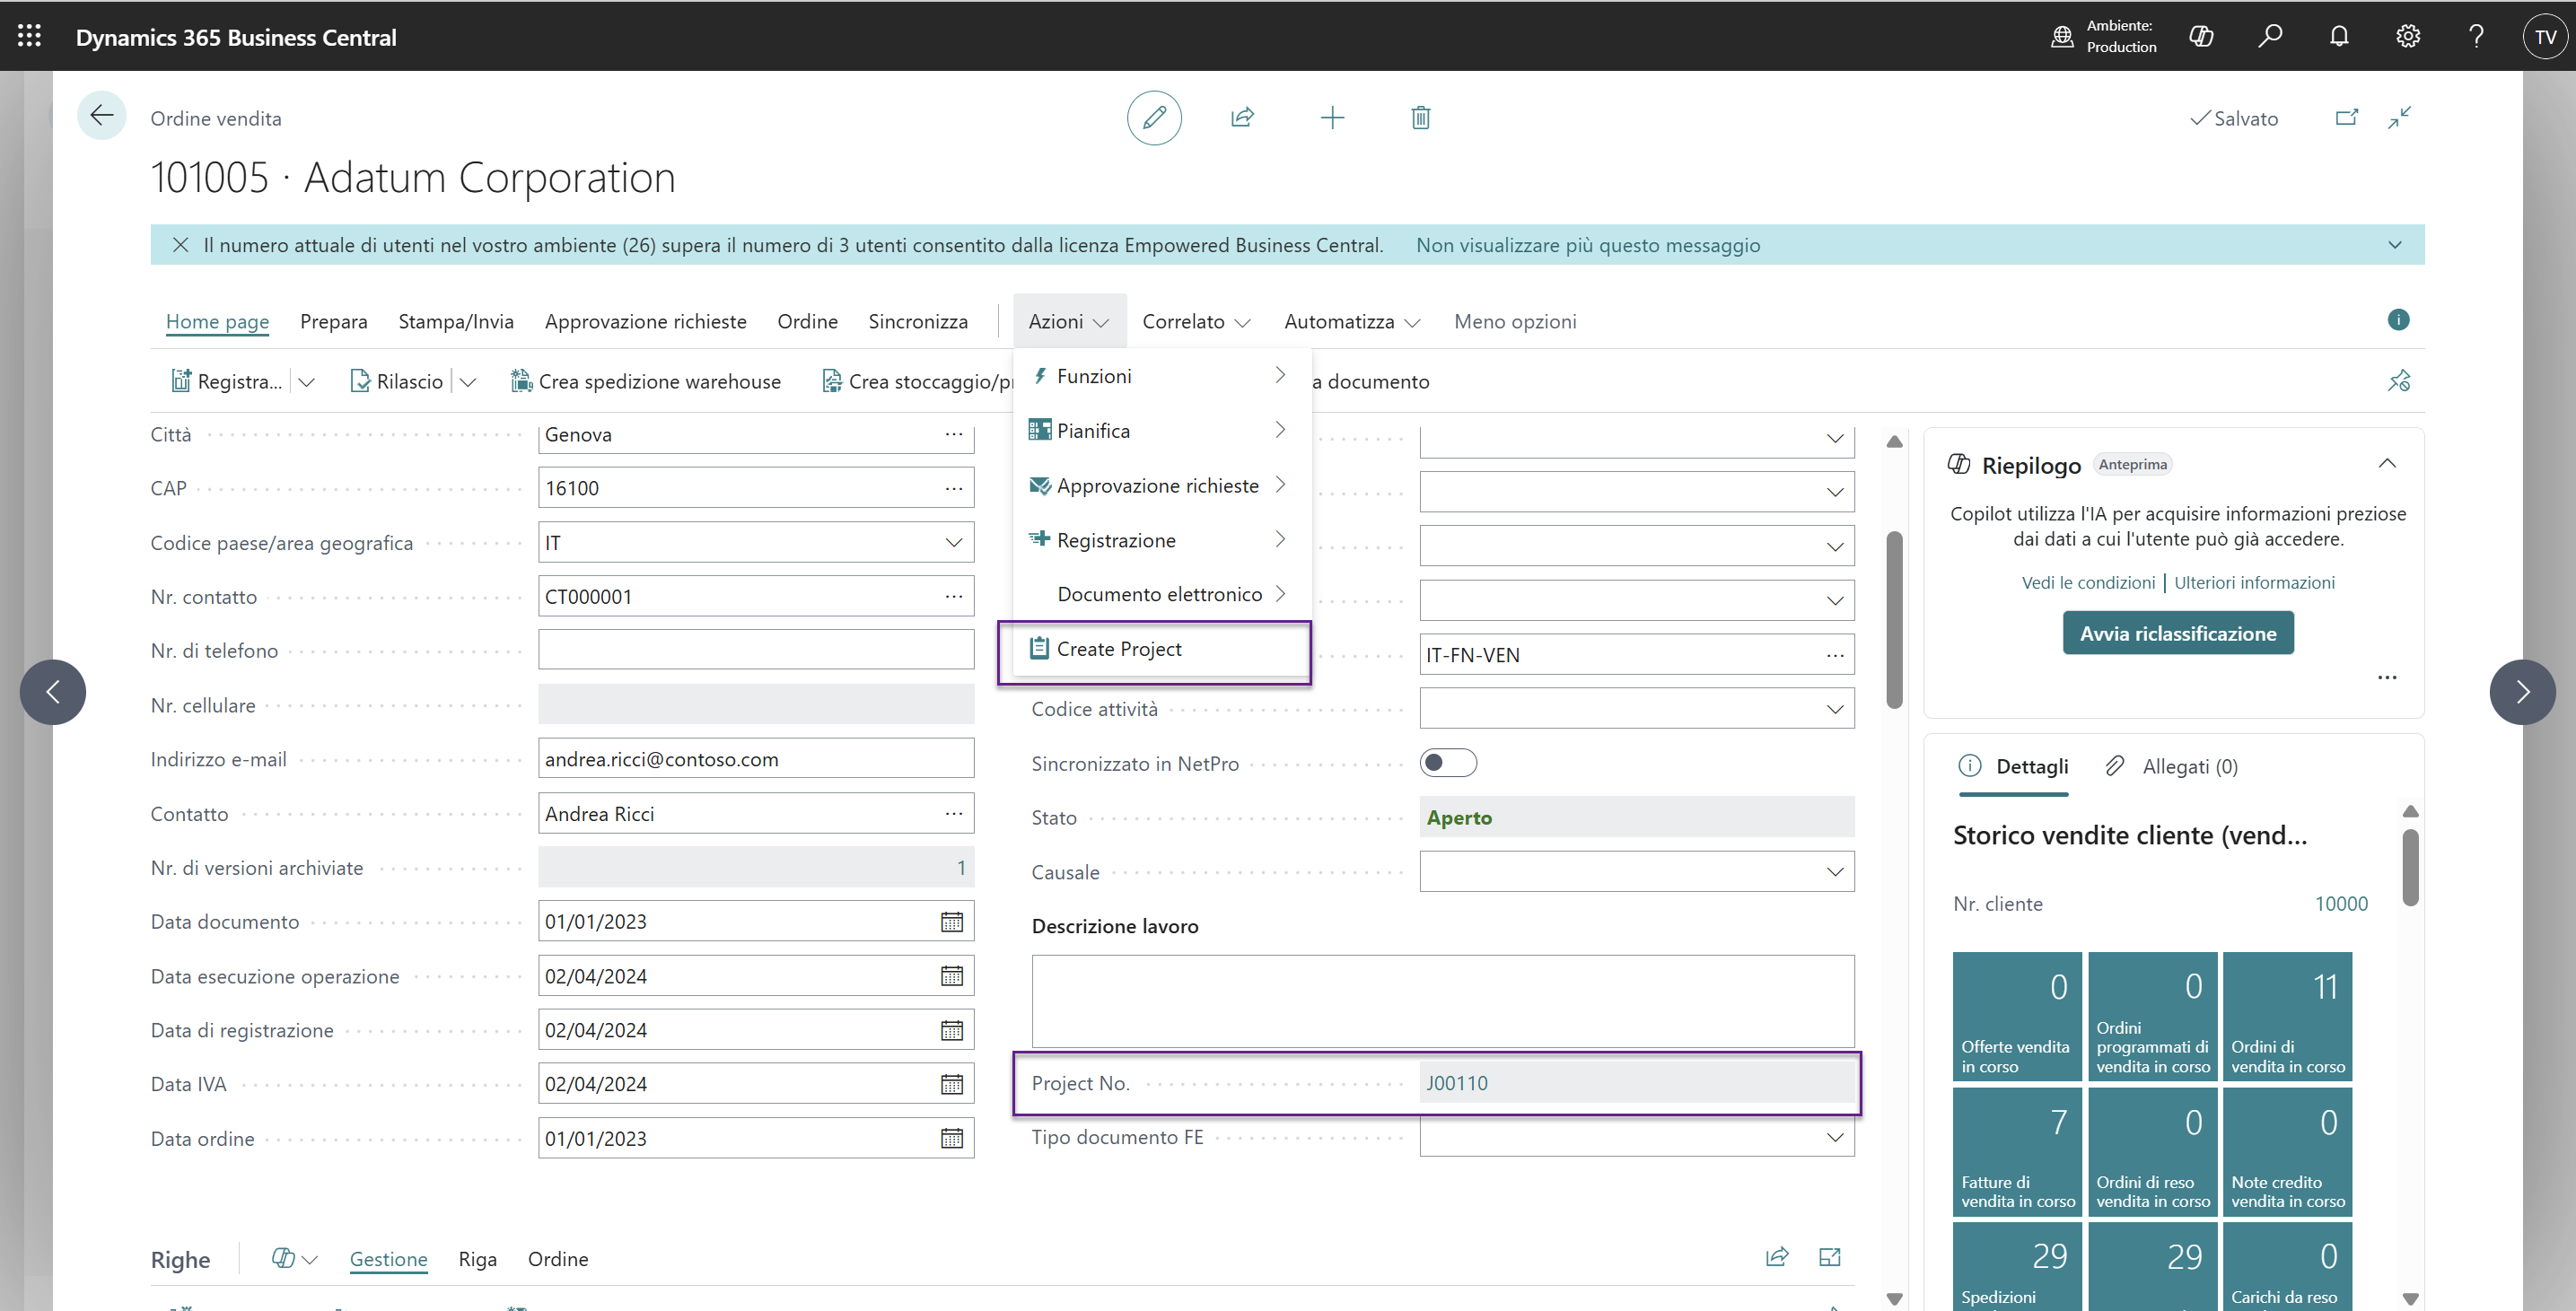
Task: Collapse the Riepilogo panel
Action: coord(2387,463)
